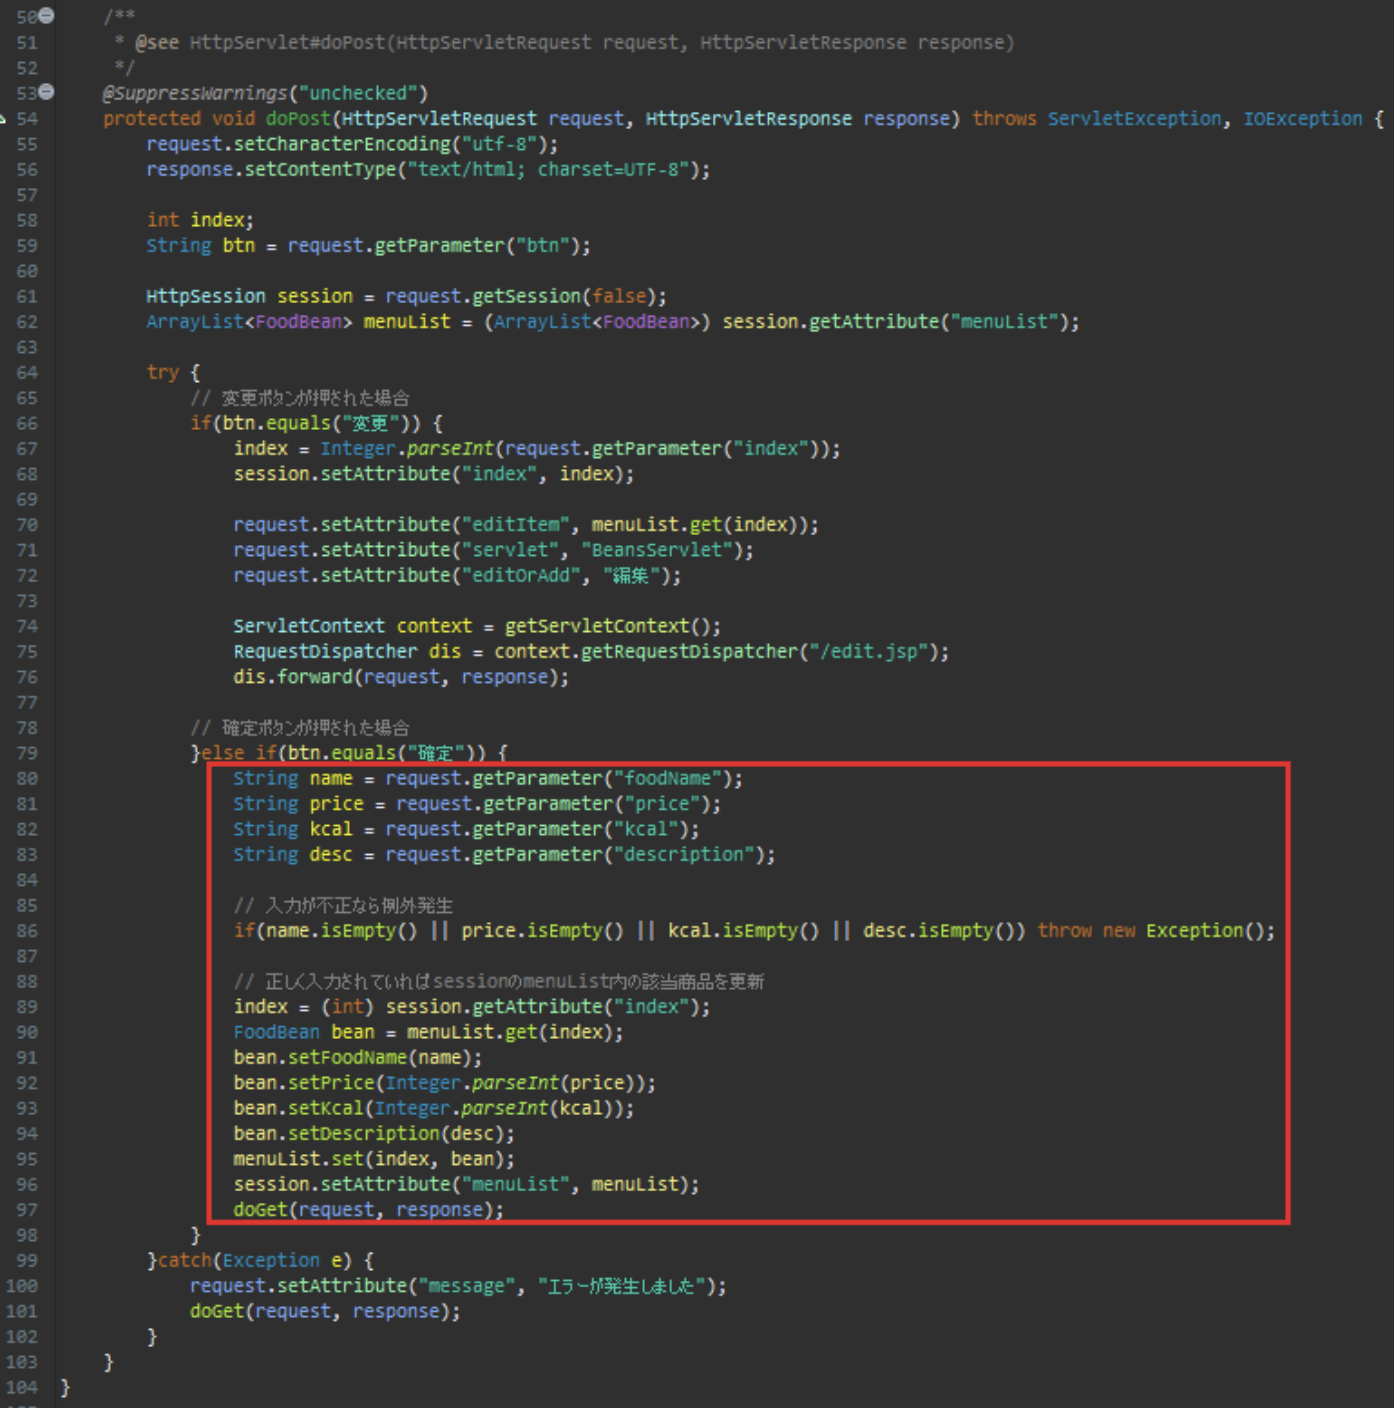Click the session.getAttribute("menuList") call
Image resolution: width=1394 pixels, height=1408 pixels.
coord(896,322)
